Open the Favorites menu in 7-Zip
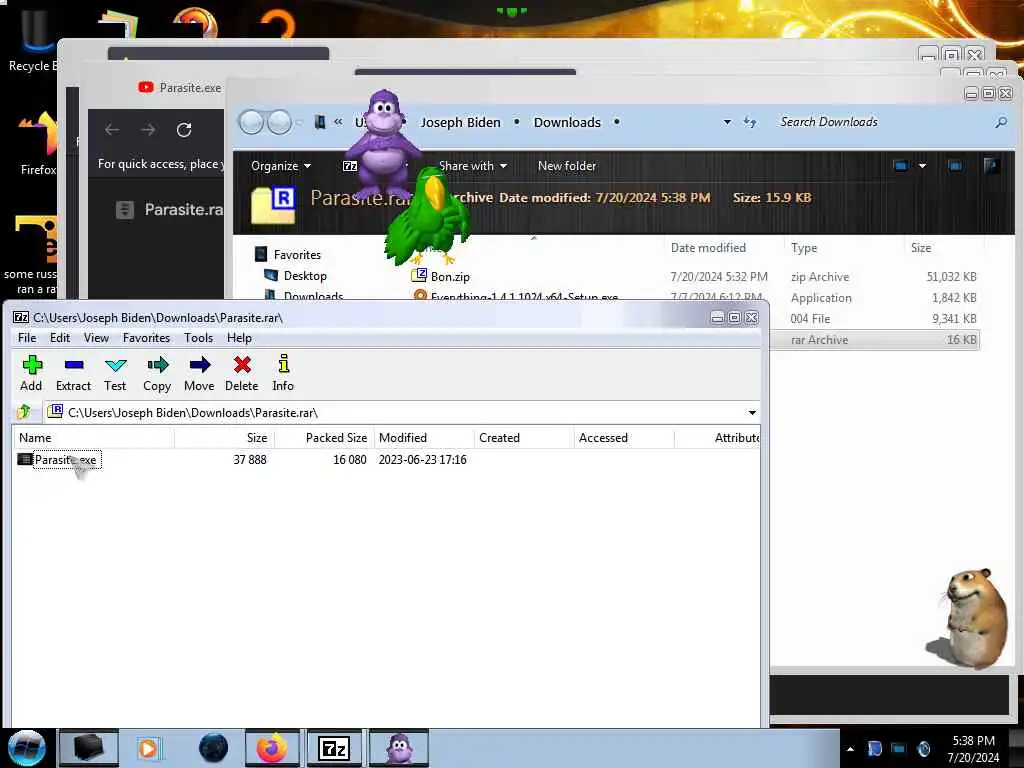The image size is (1024, 768). click(x=146, y=338)
